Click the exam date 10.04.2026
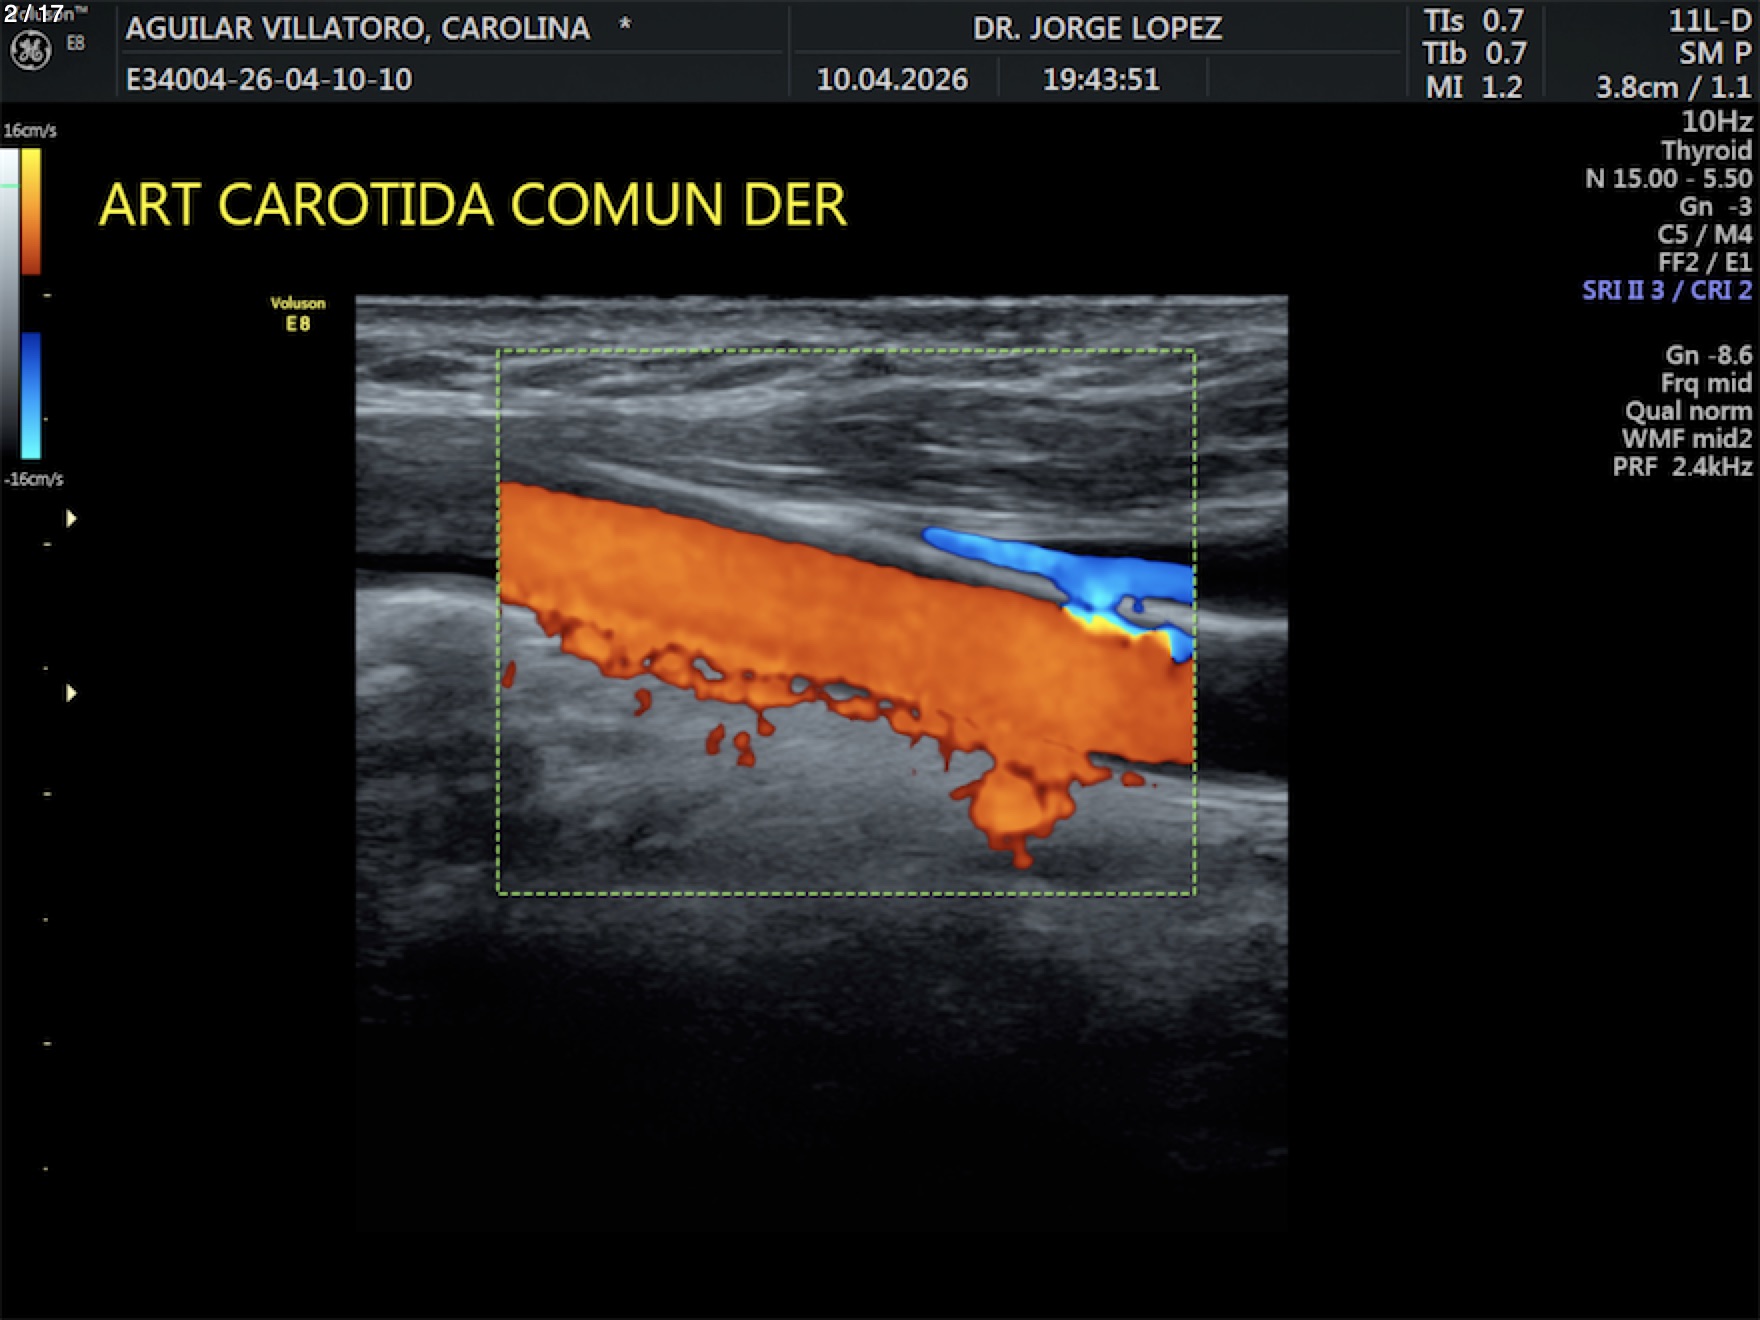1760x1320 pixels. (892, 79)
